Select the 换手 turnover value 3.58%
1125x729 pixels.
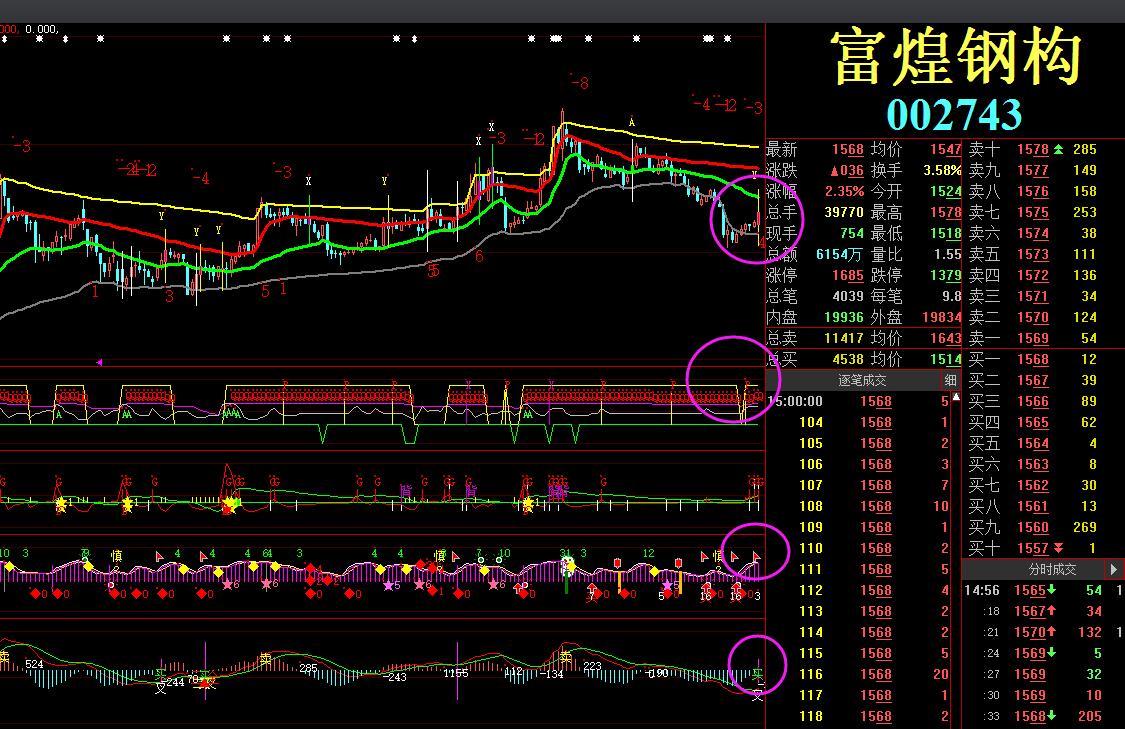pyautogui.click(x=942, y=171)
